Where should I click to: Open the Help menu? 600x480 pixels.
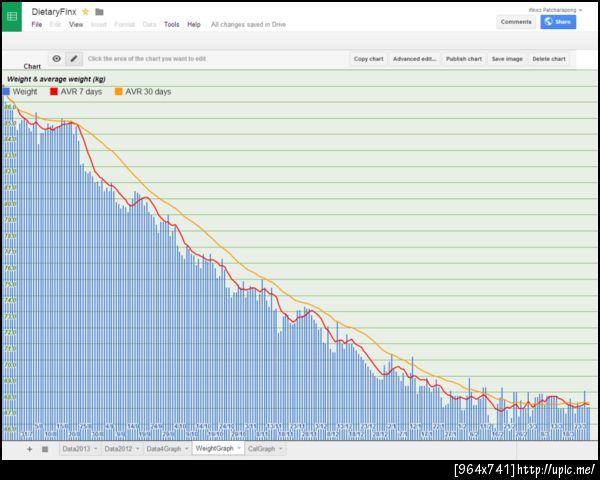[194, 24]
